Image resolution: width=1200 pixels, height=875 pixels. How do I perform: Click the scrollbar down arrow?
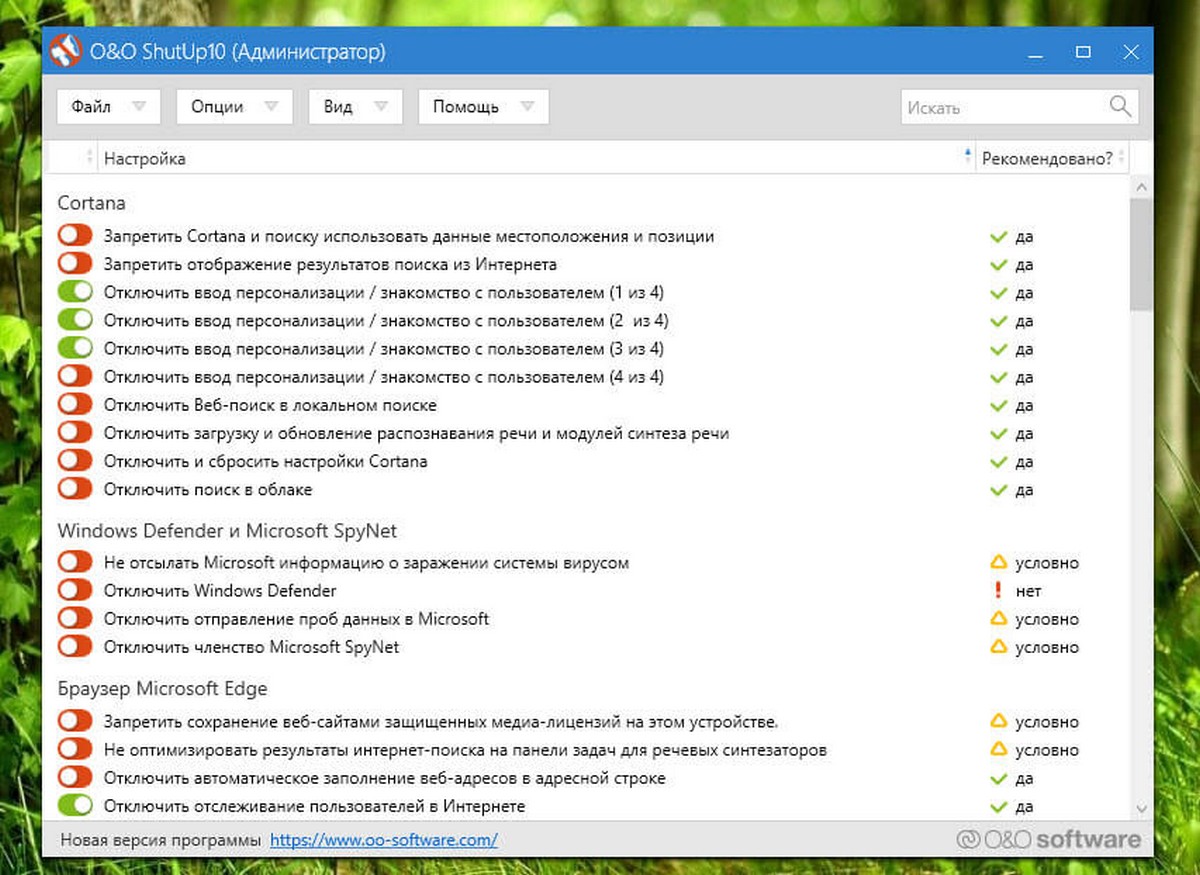click(x=1141, y=808)
